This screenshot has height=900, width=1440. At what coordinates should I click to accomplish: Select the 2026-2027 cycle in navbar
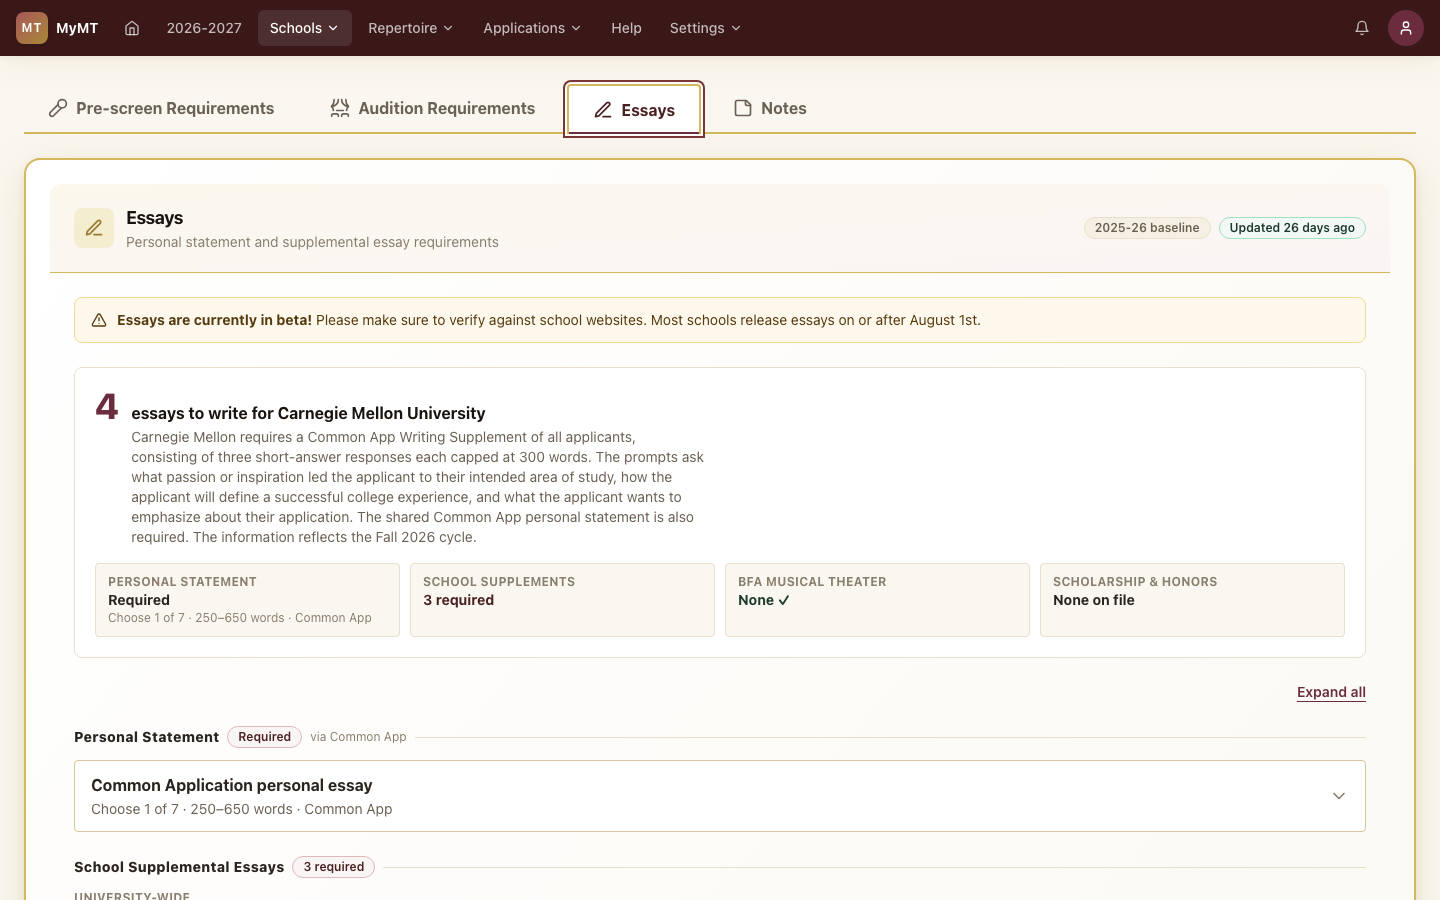(204, 28)
